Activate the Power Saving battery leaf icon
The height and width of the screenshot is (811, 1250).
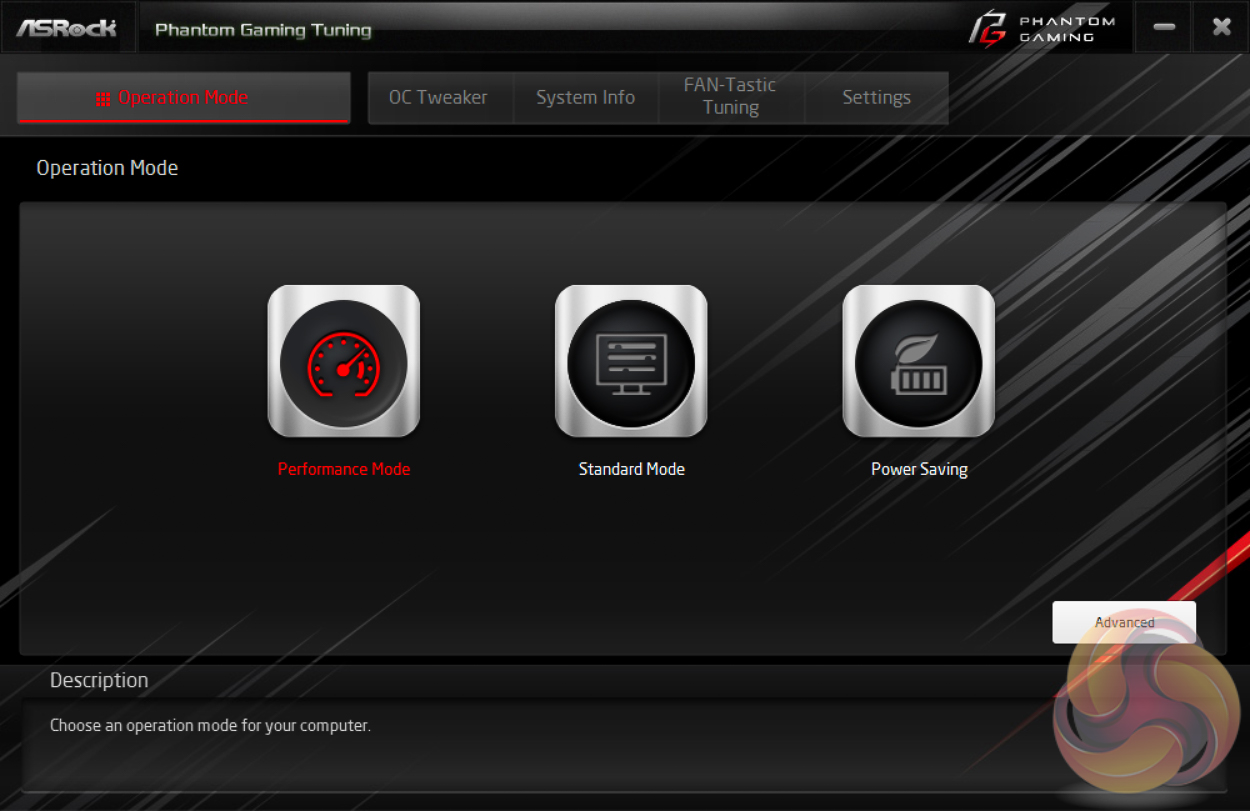(919, 361)
